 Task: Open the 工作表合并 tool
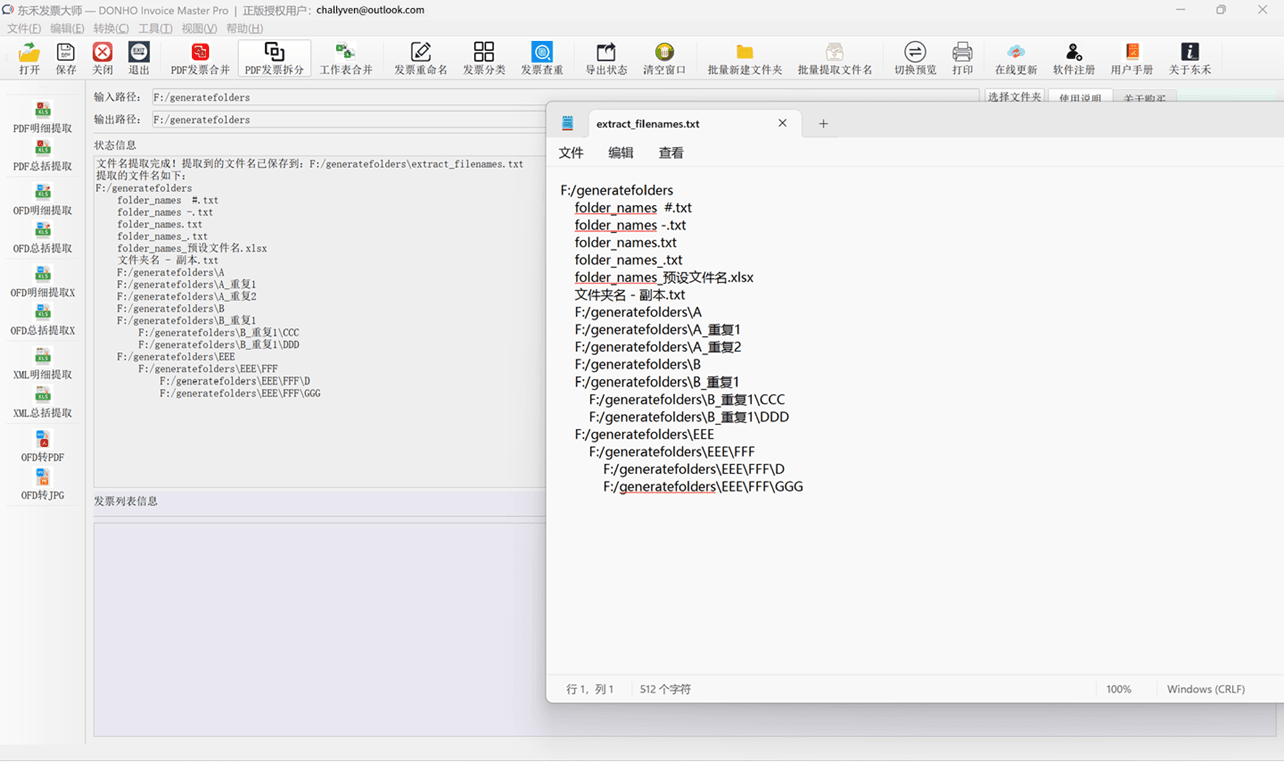[x=346, y=59]
